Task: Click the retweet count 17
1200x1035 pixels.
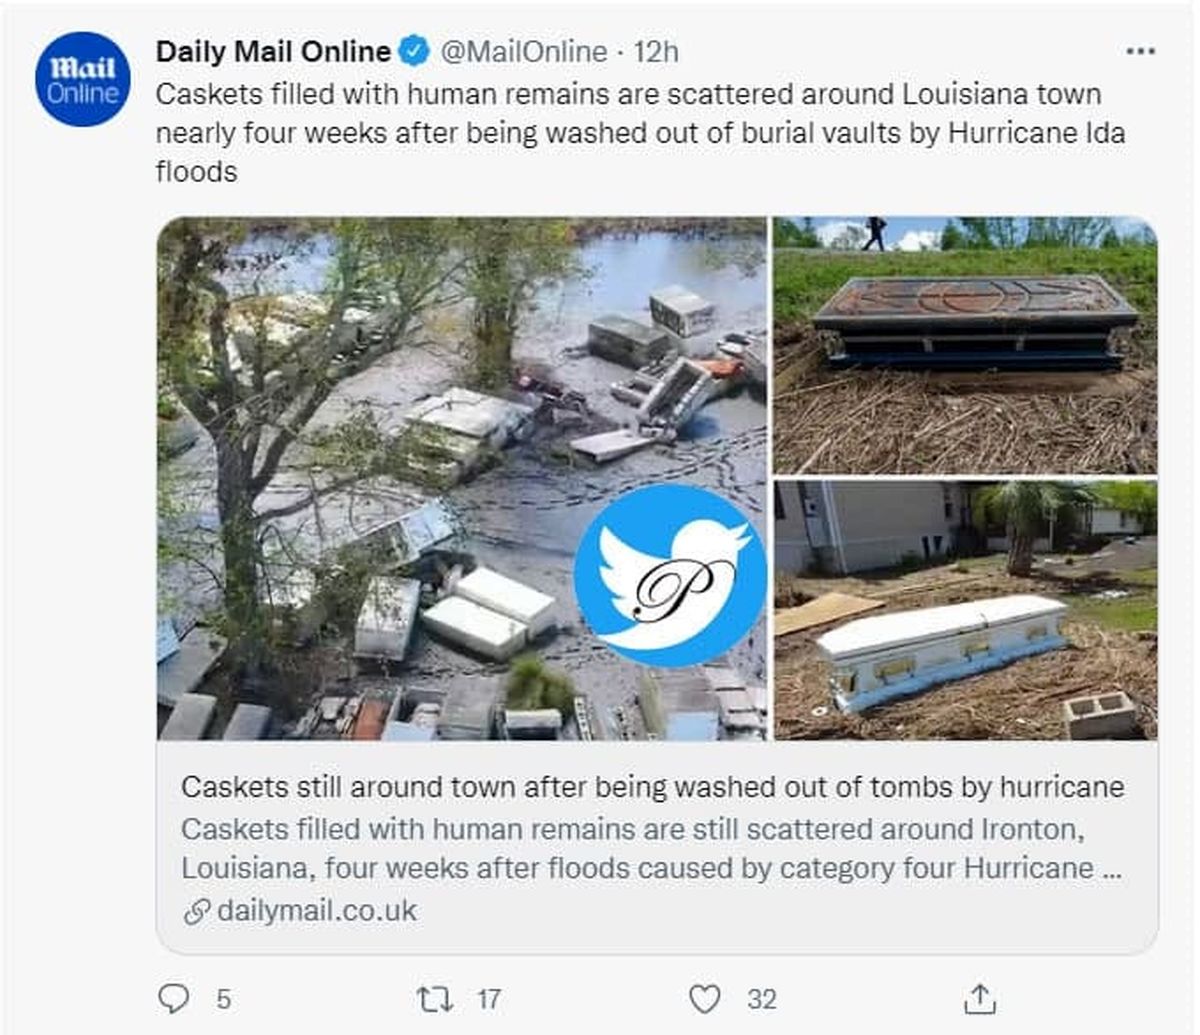Action: (488, 998)
